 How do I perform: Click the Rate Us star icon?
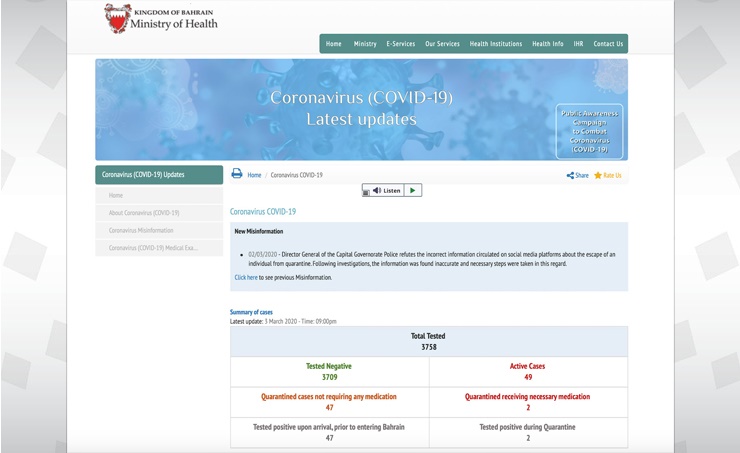(598, 176)
